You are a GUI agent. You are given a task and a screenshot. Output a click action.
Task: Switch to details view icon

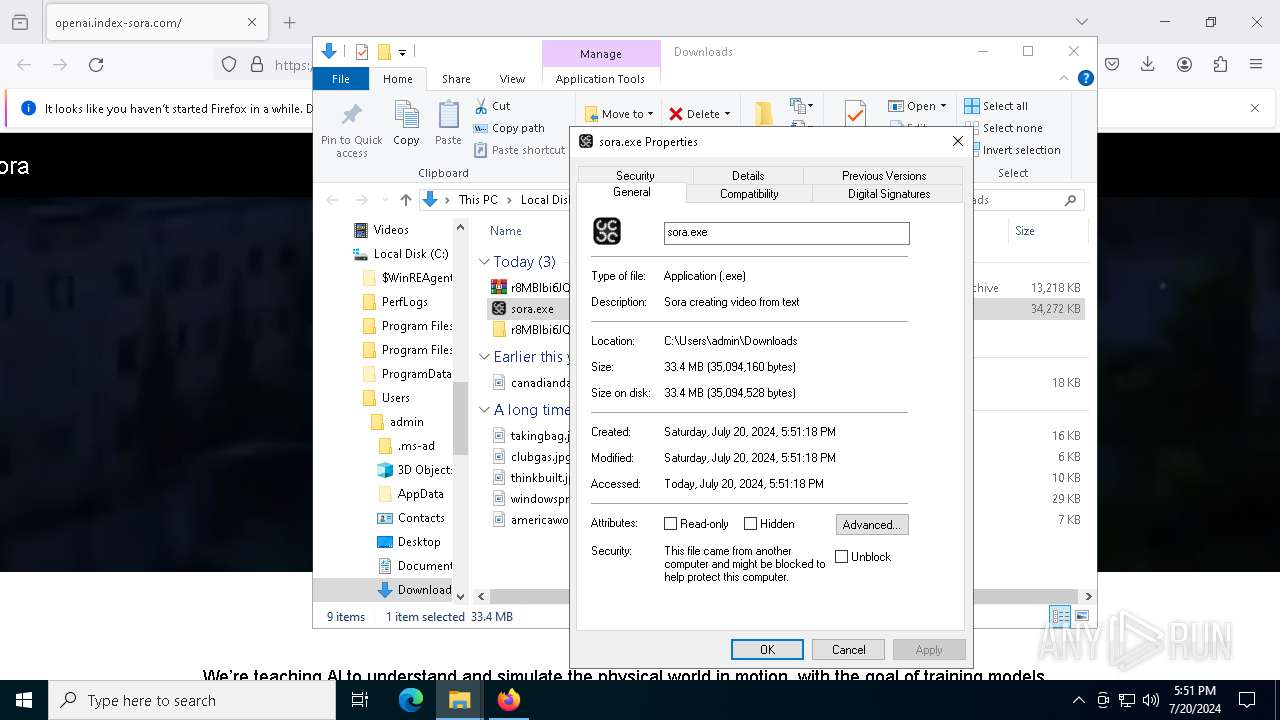[x=1060, y=617]
